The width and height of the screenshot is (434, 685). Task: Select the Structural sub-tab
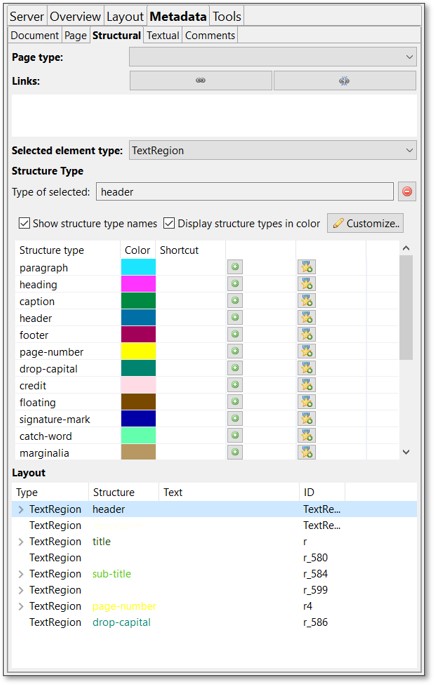tap(117, 35)
